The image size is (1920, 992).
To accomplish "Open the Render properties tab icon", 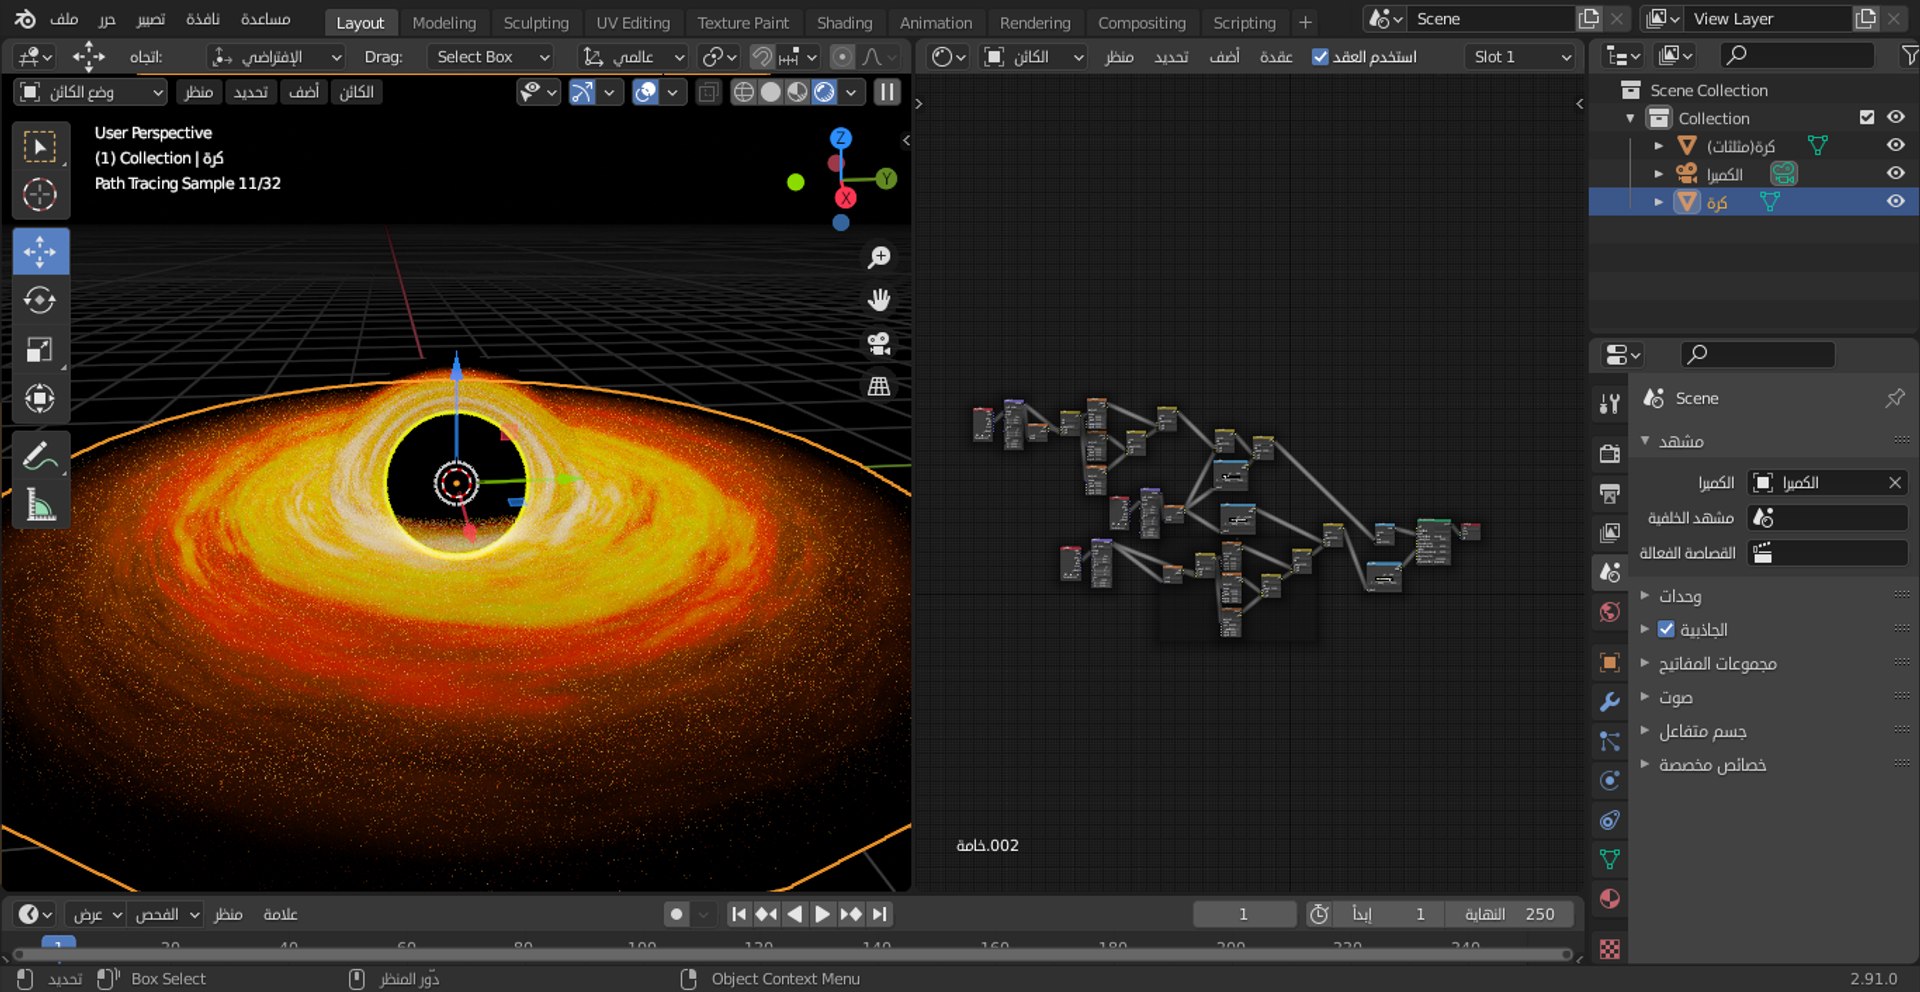I will coord(1609,453).
